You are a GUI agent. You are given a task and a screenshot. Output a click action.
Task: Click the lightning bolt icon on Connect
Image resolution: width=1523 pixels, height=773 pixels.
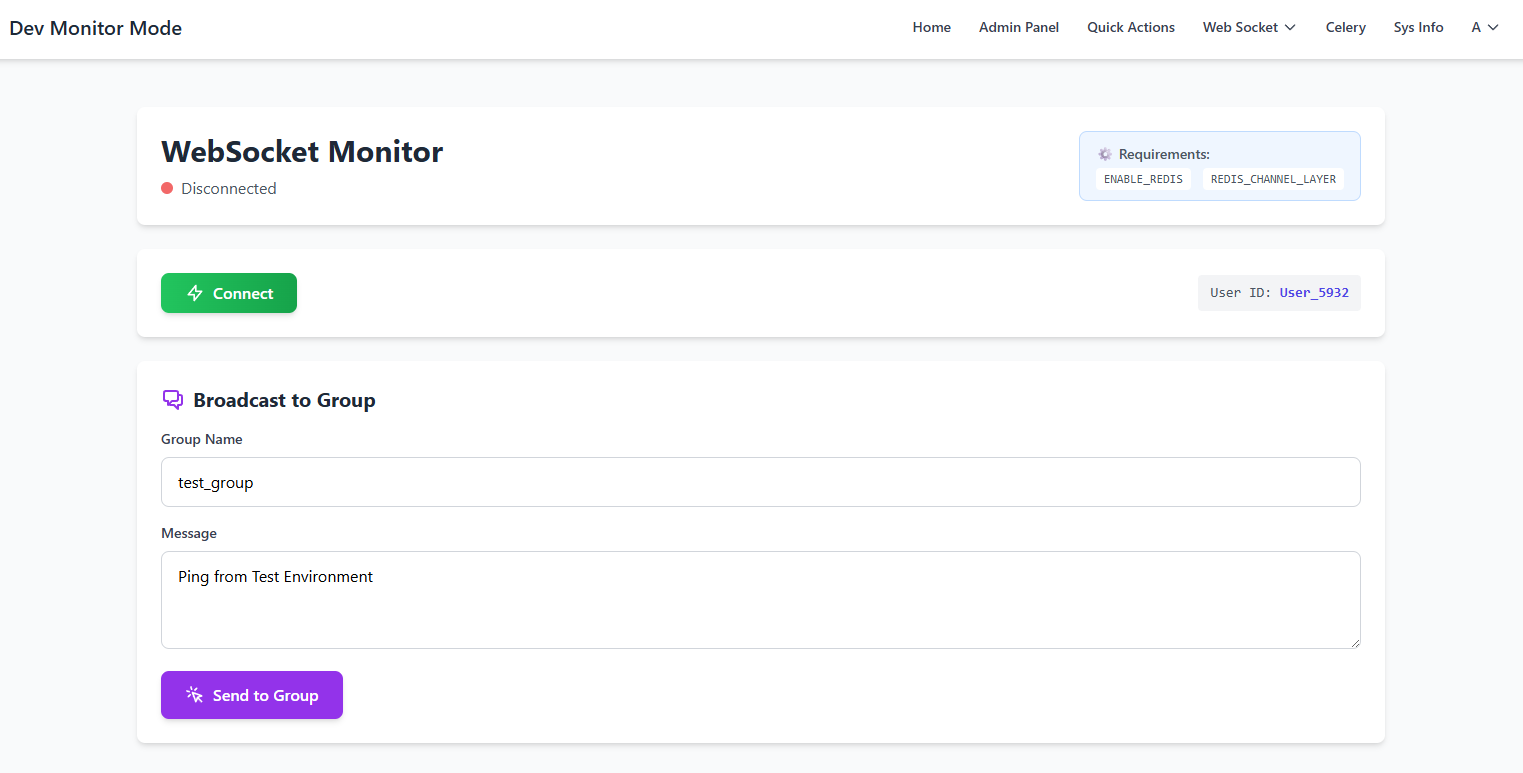point(195,293)
